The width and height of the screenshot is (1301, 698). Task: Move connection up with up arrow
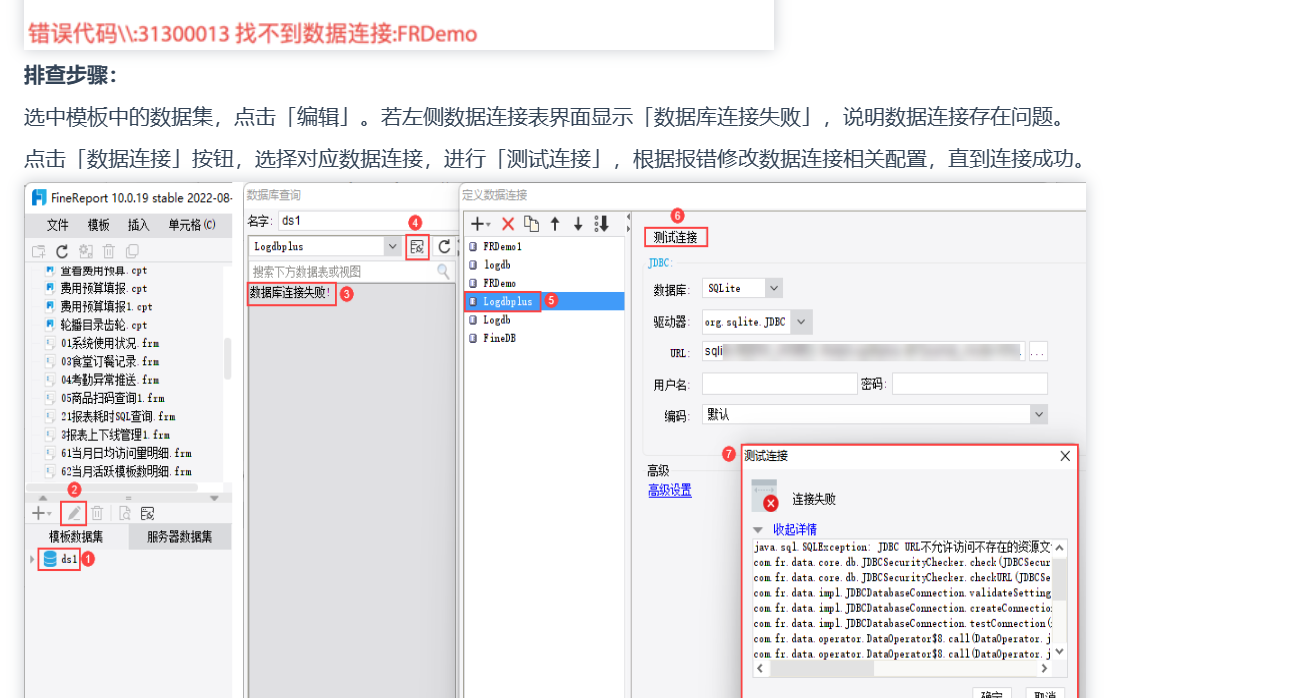555,224
